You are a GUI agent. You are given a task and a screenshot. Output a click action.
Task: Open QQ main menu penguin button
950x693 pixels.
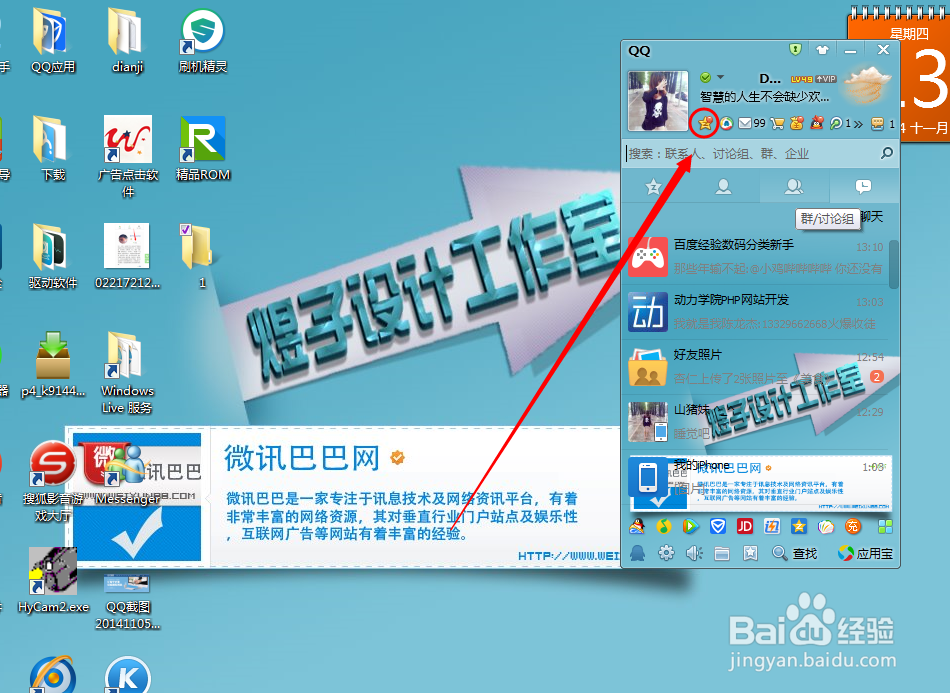point(637,553)
